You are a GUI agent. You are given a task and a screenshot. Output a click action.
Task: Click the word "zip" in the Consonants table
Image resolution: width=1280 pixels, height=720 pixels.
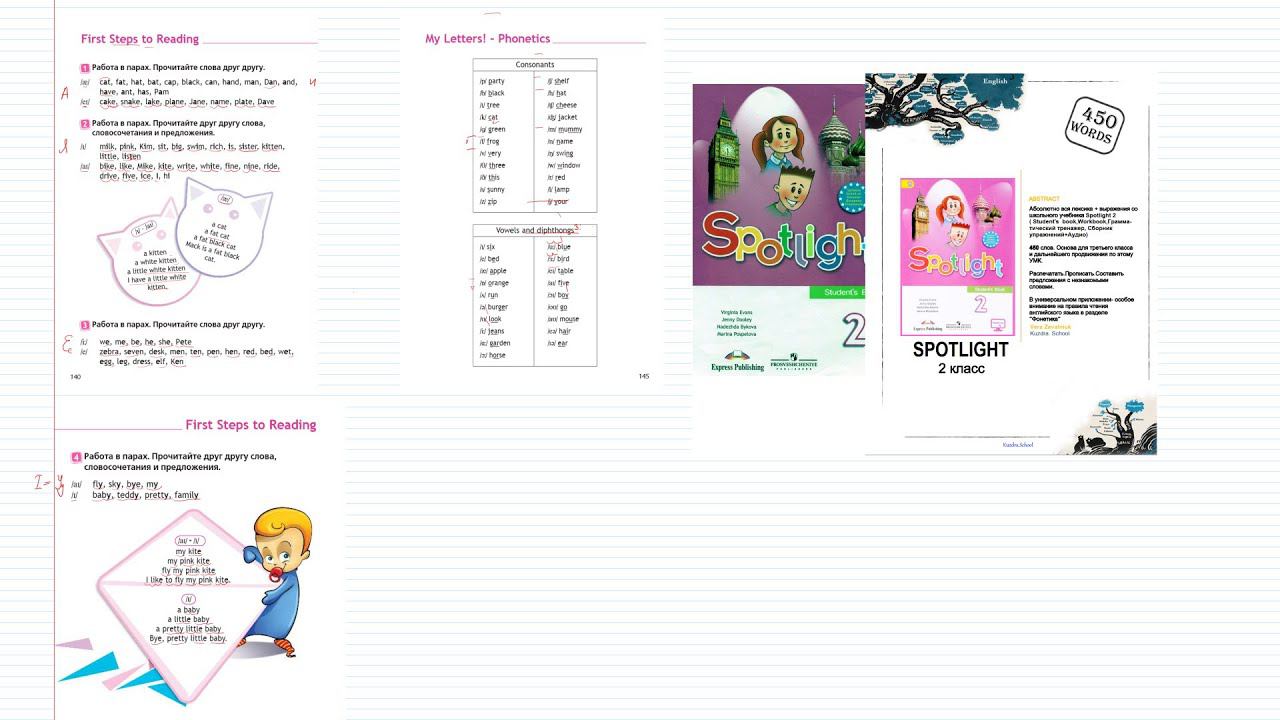[x=492, y=201]
